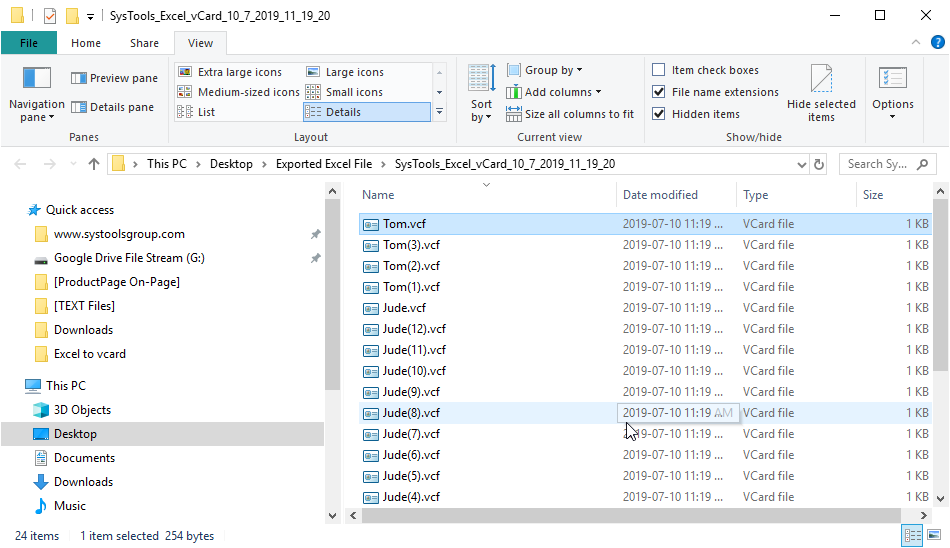Switch to Large icons layout
This screenshot has height=548, width=950.
345,72
